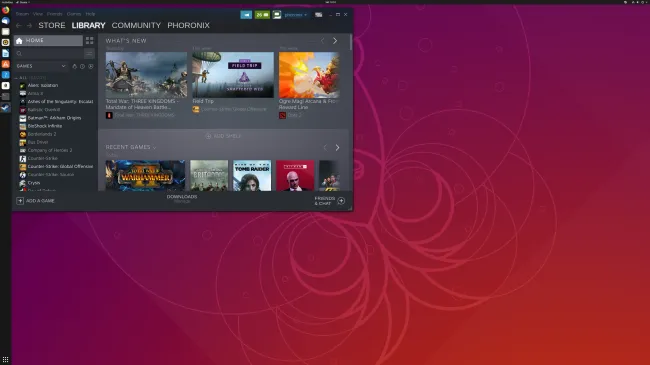Expand the phoronix account dropdown

pyautogui.click(x=296, y=15)
